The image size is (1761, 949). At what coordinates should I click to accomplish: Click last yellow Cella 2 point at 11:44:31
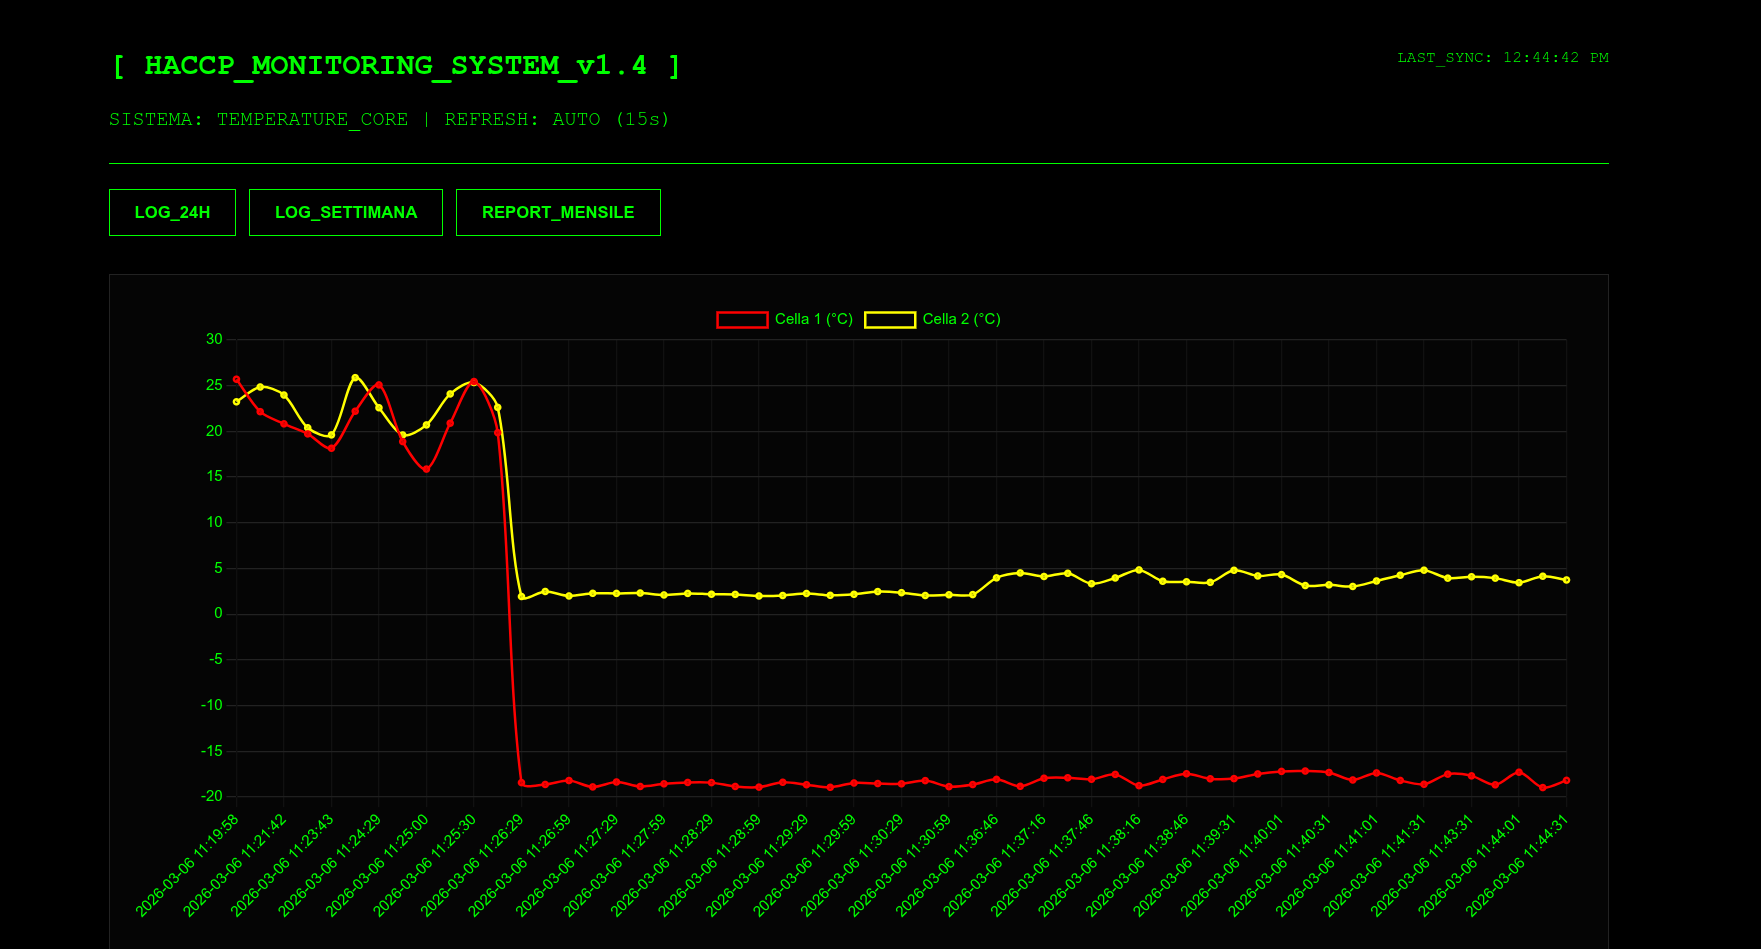click(1566, 580)
